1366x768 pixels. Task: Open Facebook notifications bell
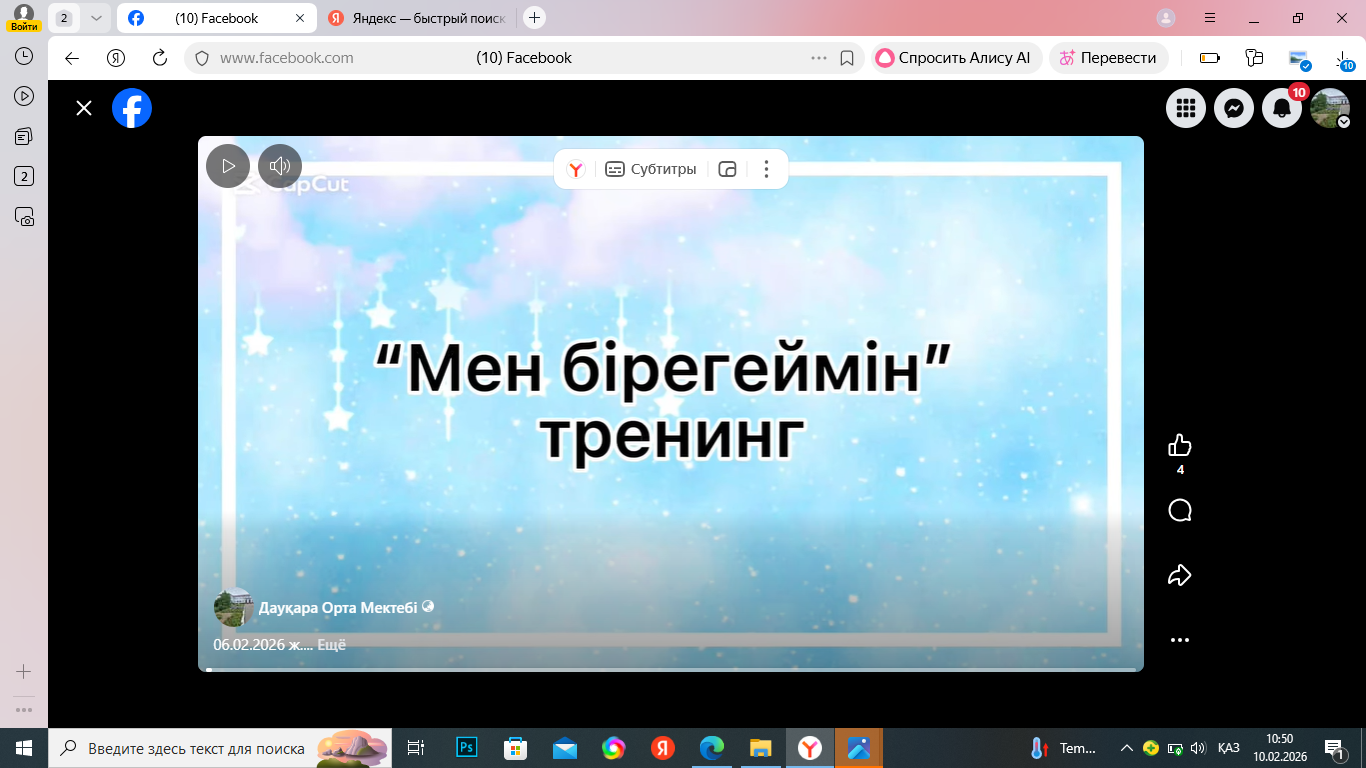click(x=1282, y=108)
